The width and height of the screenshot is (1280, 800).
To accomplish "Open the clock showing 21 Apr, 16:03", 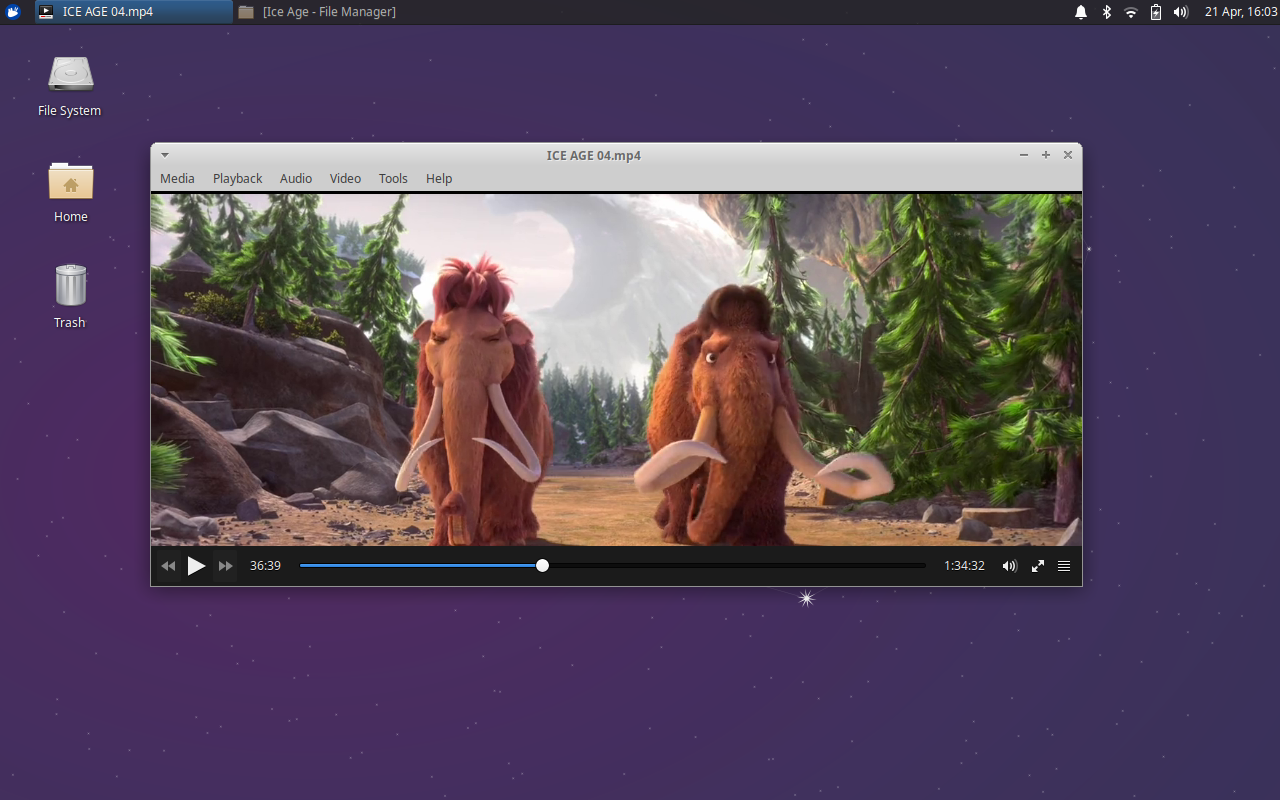I will (x=1241, y=12).
